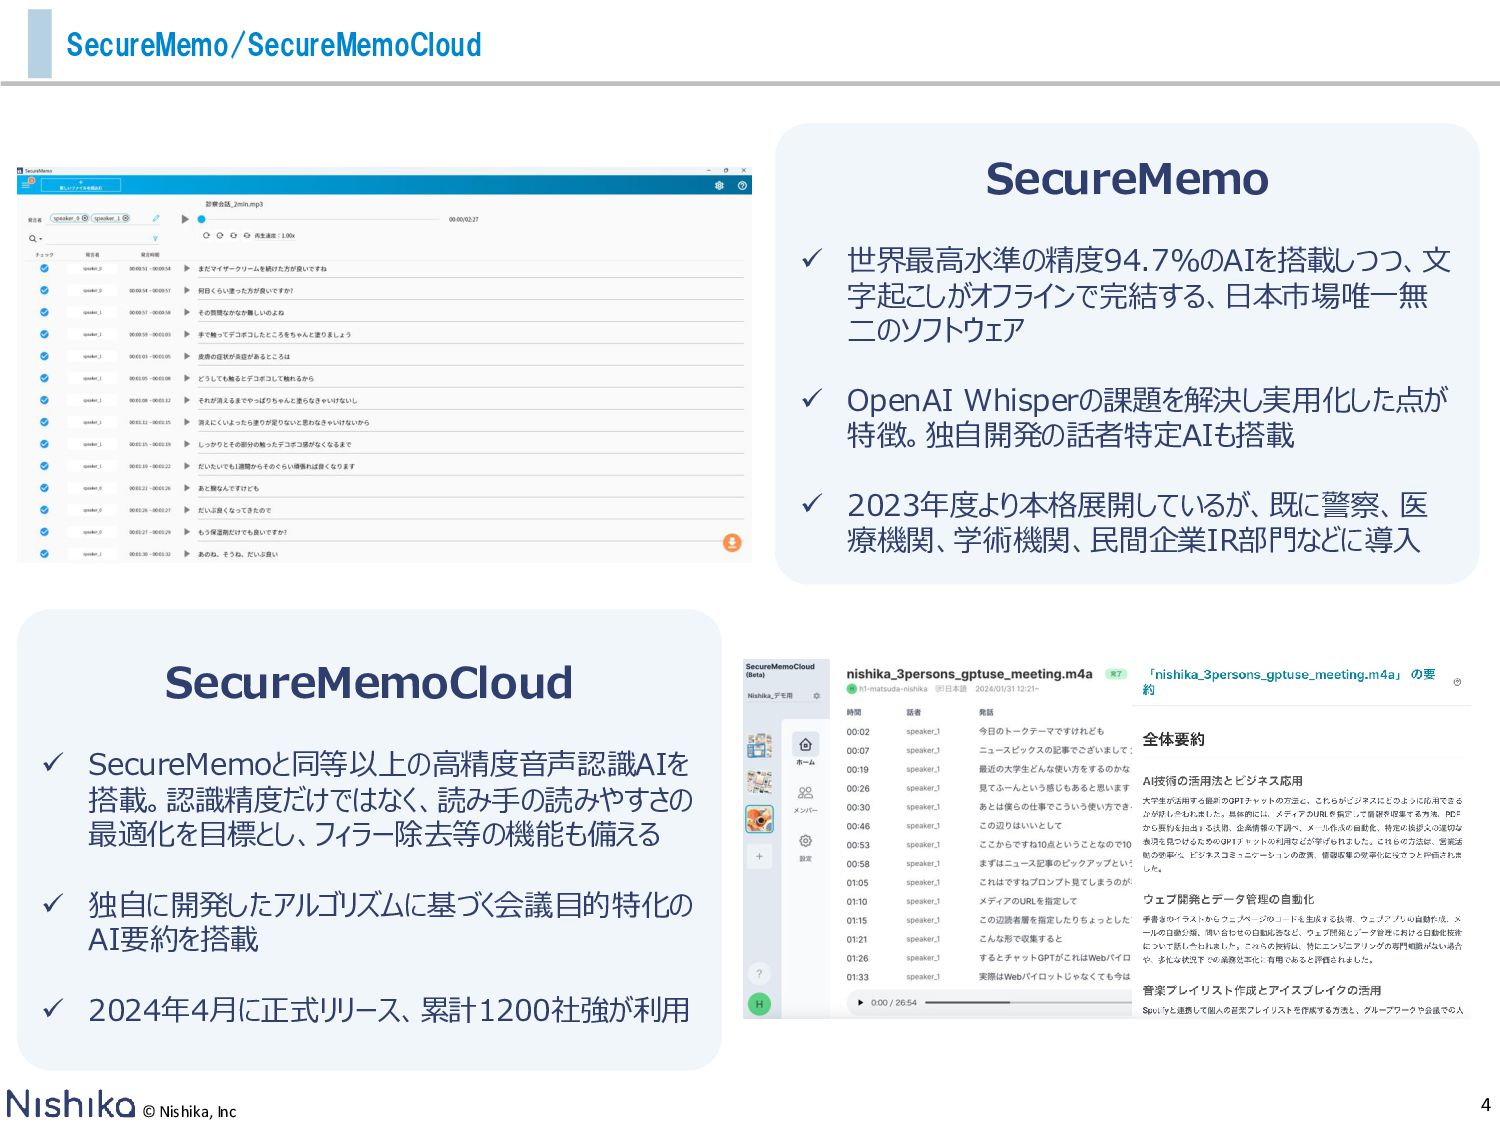Open the メンバー members icon
This screenshot has width=1500, height=1125.
[x=806, y=793]
